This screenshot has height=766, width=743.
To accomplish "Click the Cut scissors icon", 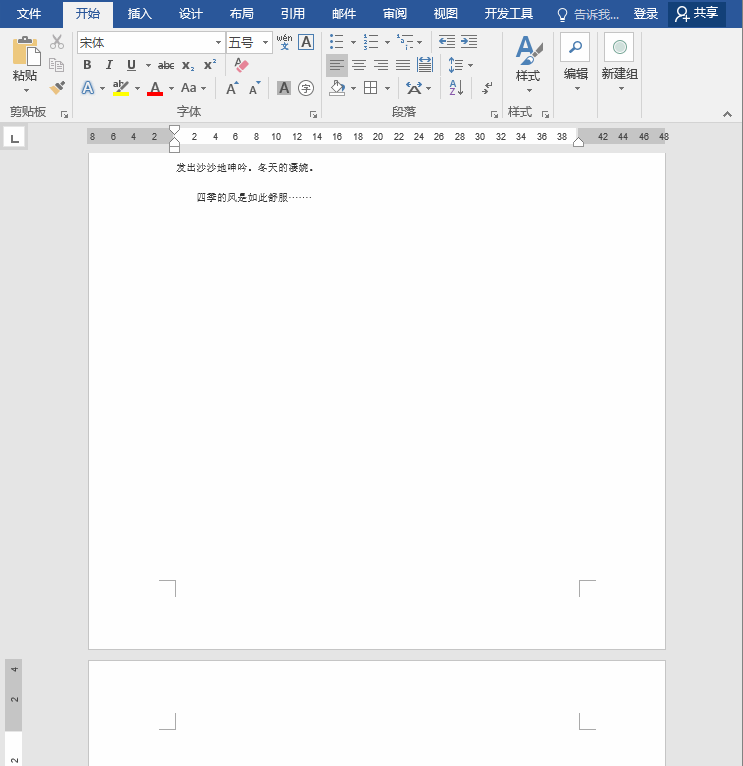I will pos(57,42).
